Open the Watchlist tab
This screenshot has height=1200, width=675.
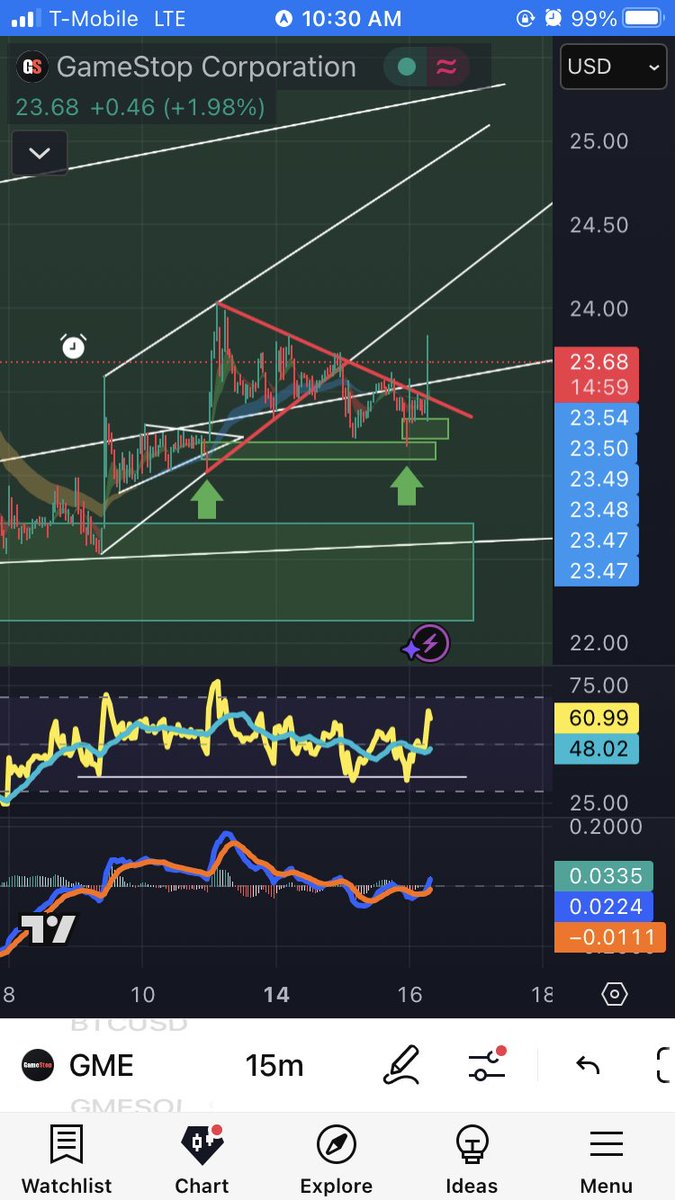[67, 1160]
